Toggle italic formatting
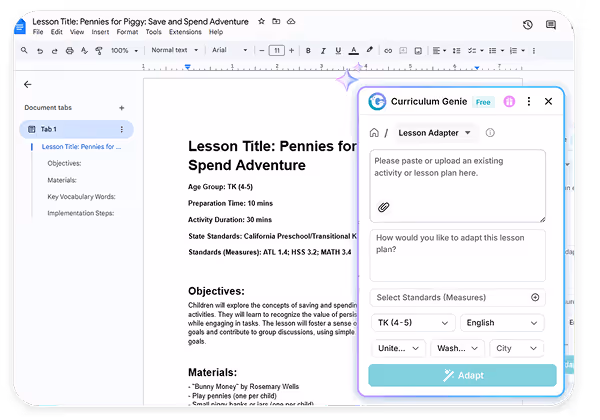Image resolution: width=600 pixels, height=420 pixels. point(323,50)
